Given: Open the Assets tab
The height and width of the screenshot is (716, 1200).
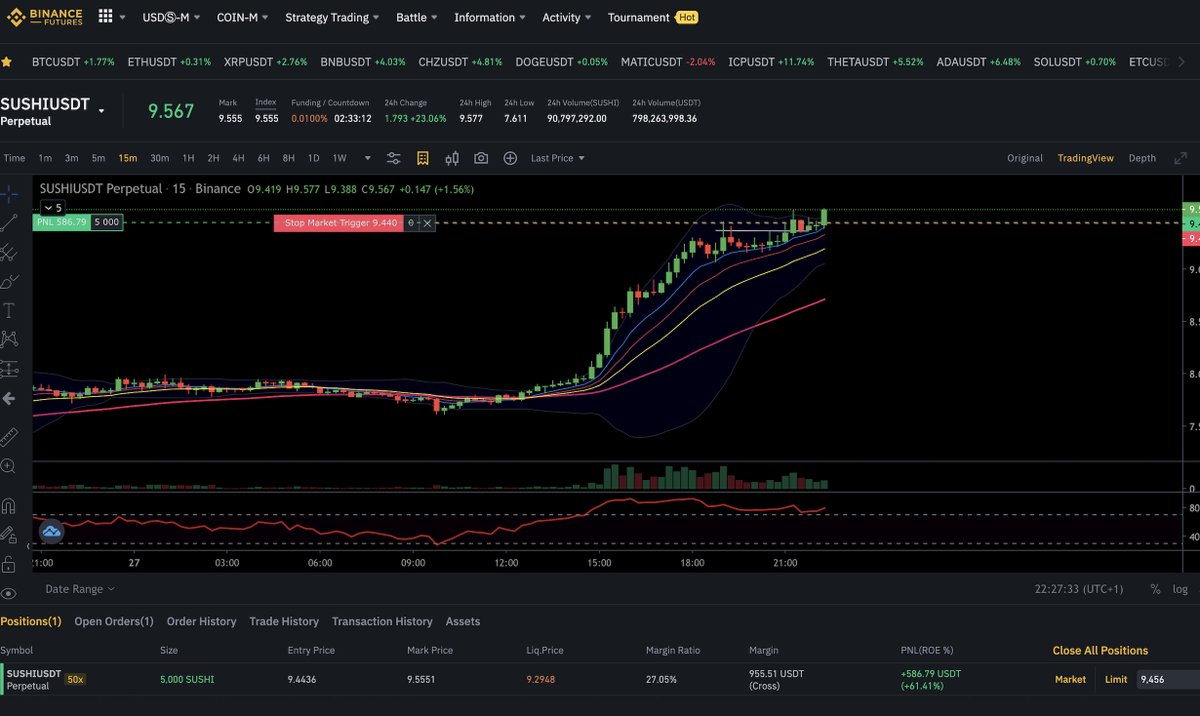Looking at the screenshot, I should click(x=463, y=621).
